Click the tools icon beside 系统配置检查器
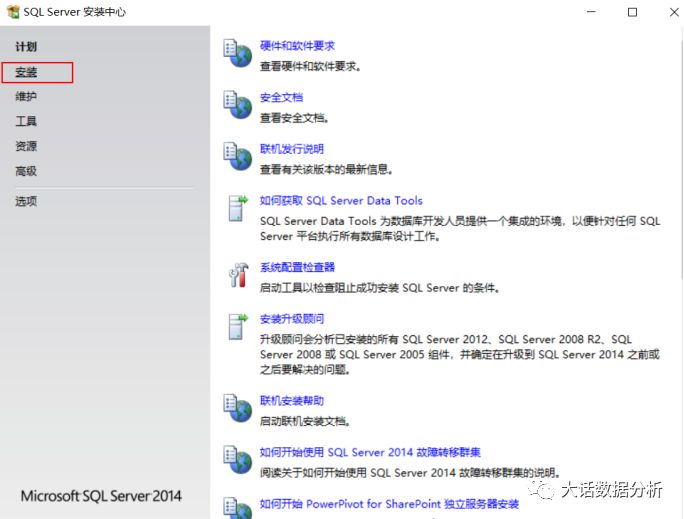The image size is (684, 519). coord(238,275)
